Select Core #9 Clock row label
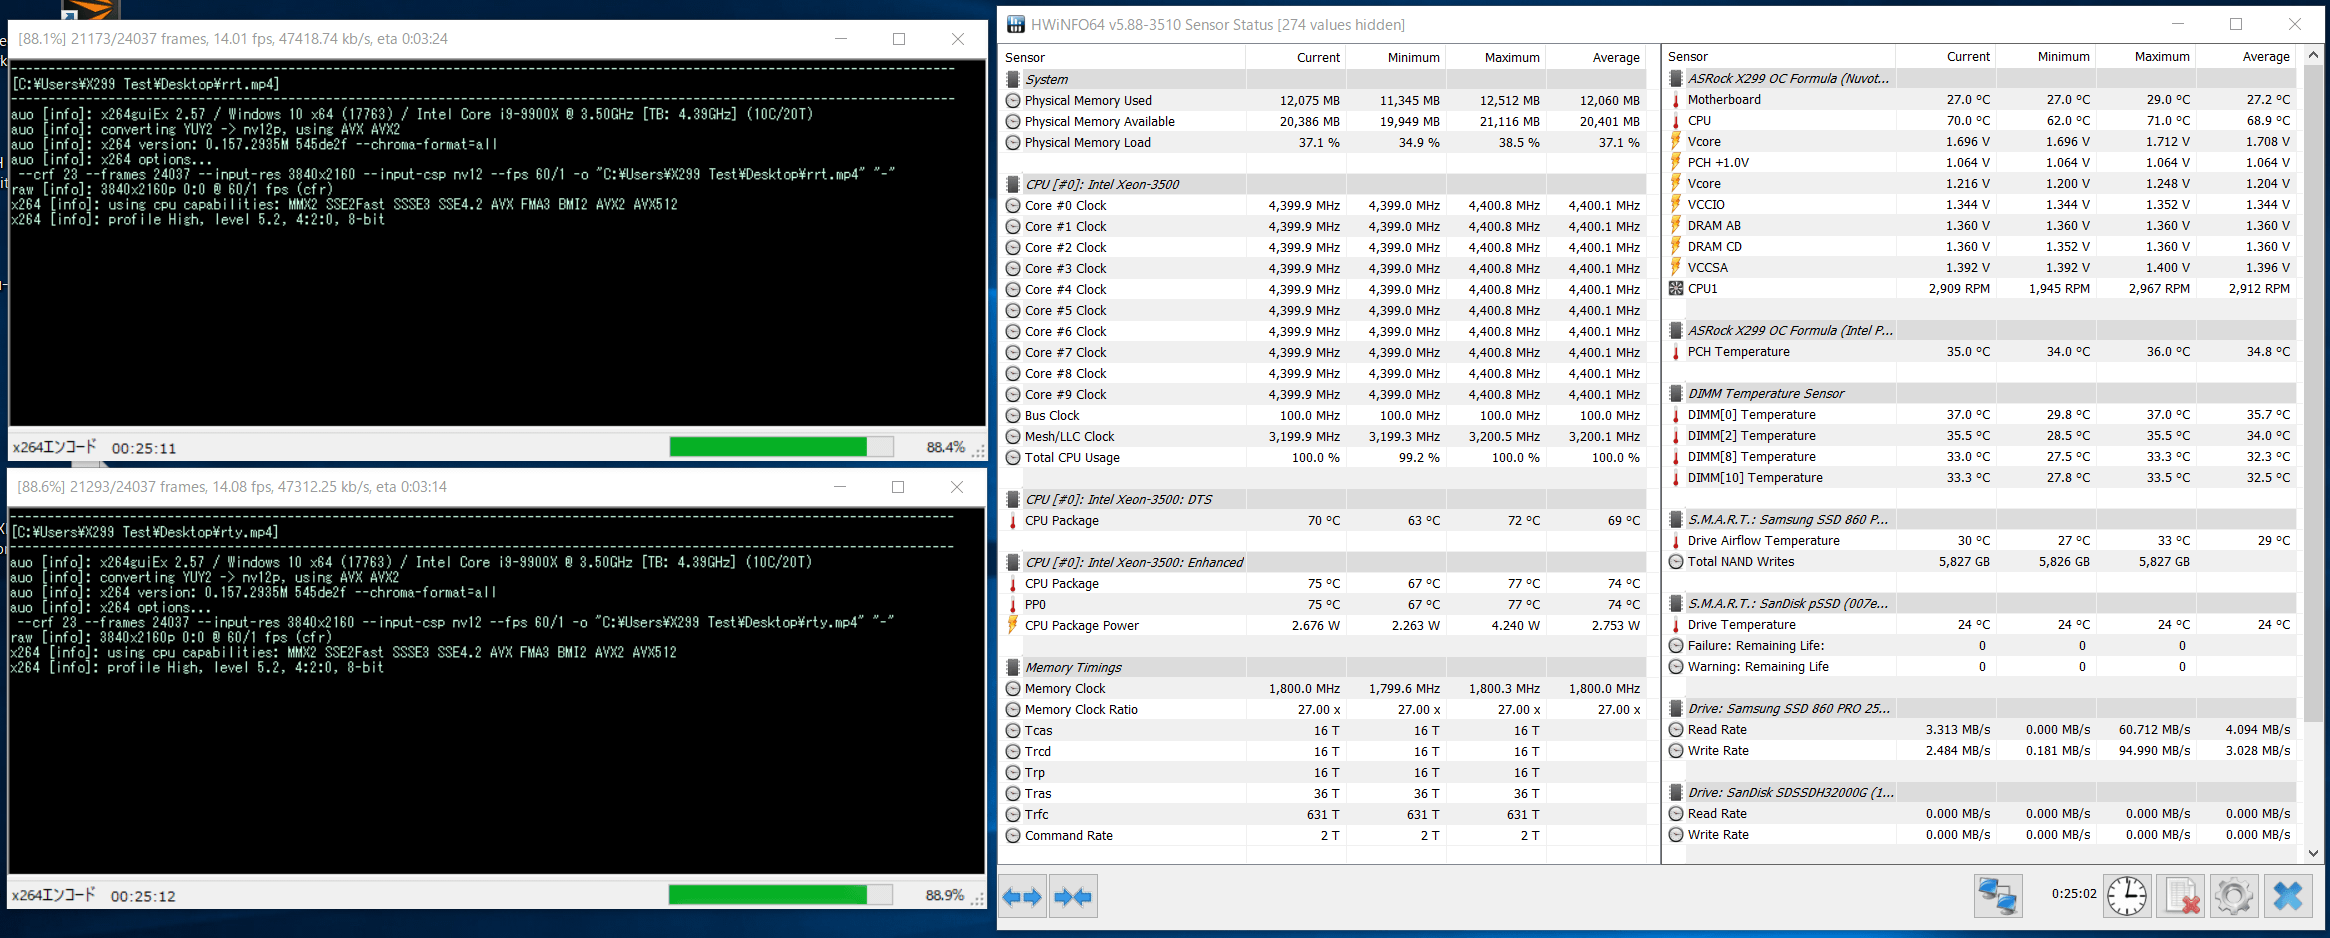This screenshot has width=2330, height=938. pos(1065,395)
